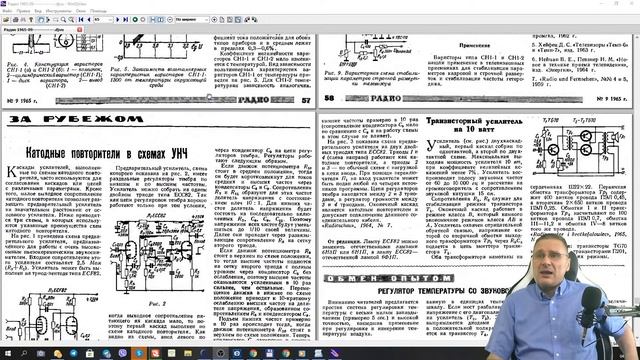Close the Радио 1965-09 document tab
Viewport: 640px width, 360px height.
[80, 30]
